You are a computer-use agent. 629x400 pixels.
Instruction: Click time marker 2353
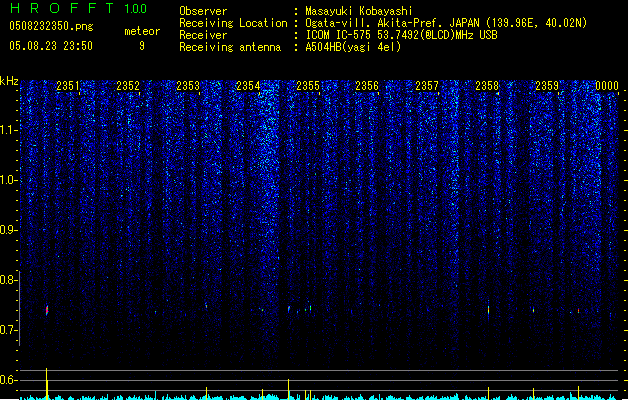coord(188,86)
